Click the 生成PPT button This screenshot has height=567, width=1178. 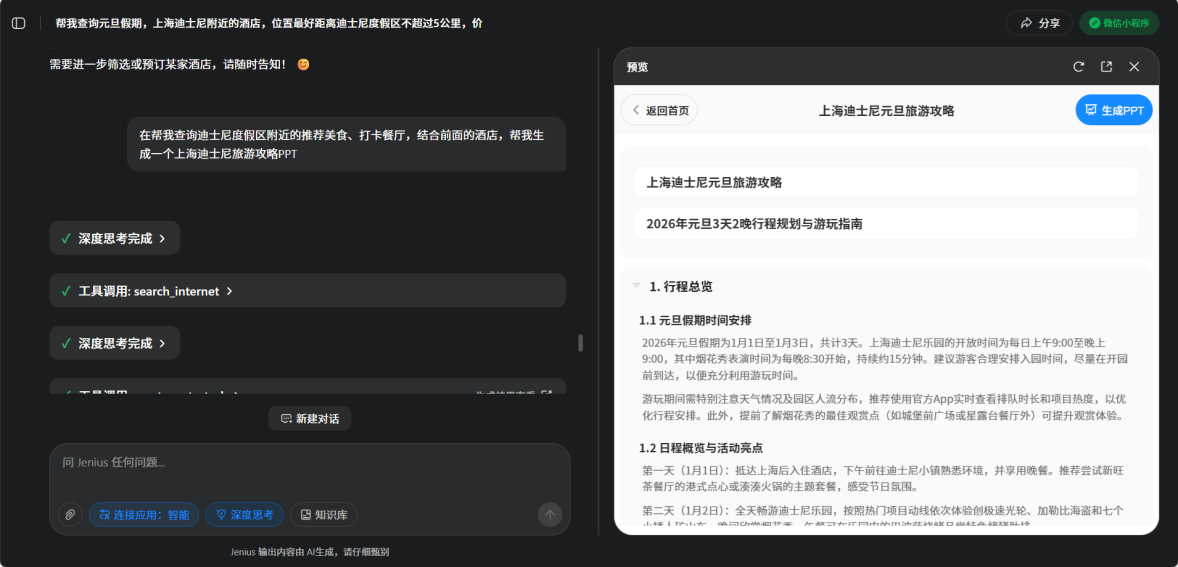(x=1113, y=111)
